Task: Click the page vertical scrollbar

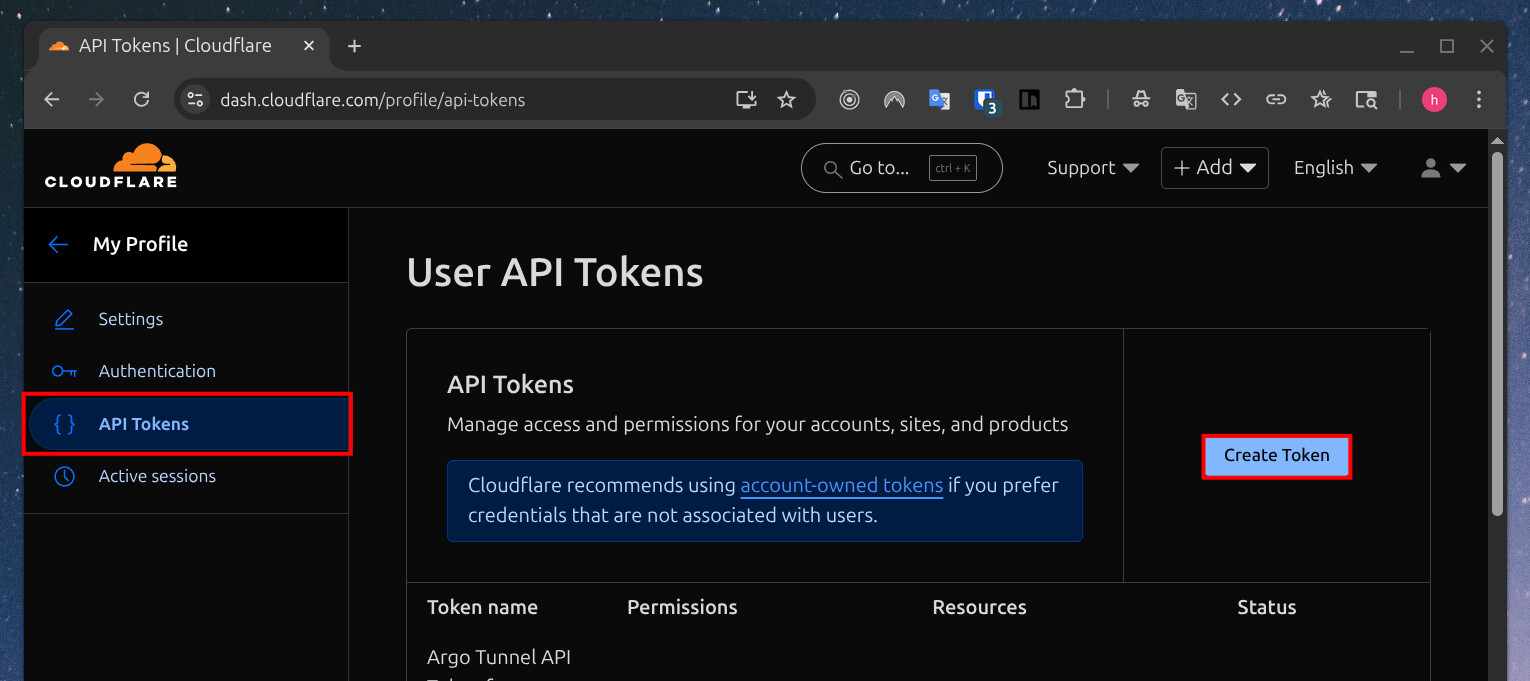Action: point(1496,334)
